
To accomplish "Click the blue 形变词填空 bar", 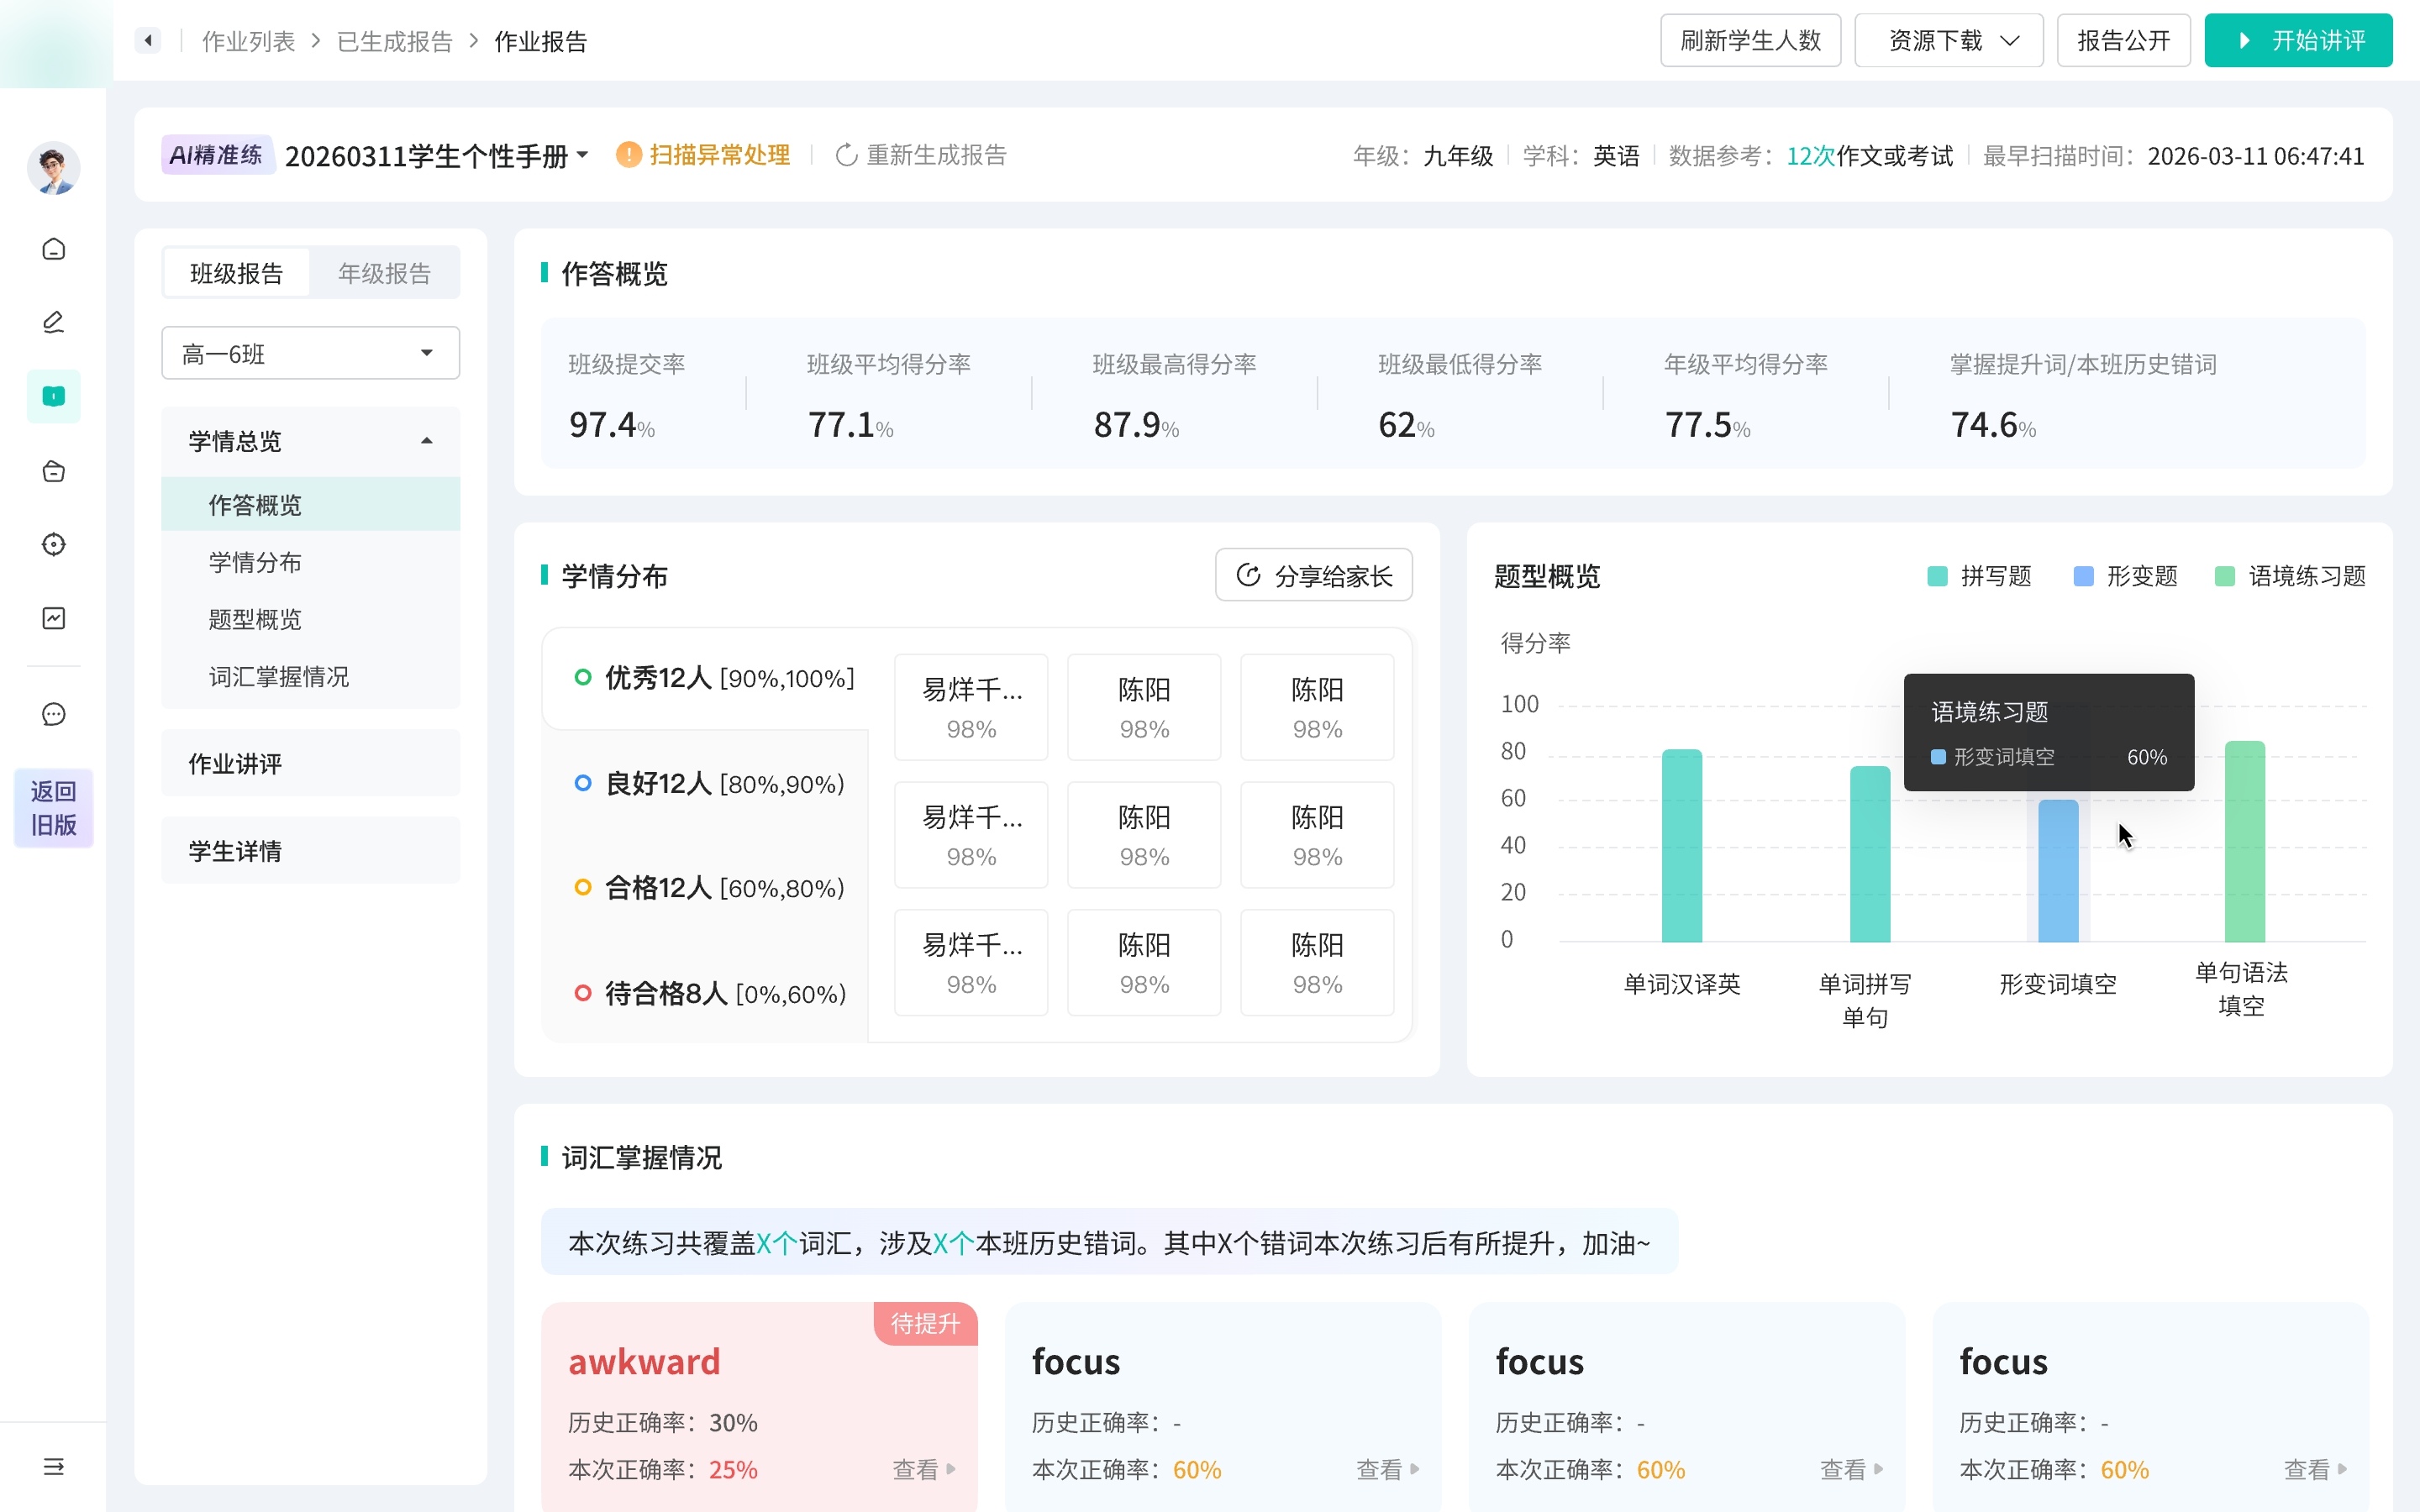I will tap(2058, 871).
